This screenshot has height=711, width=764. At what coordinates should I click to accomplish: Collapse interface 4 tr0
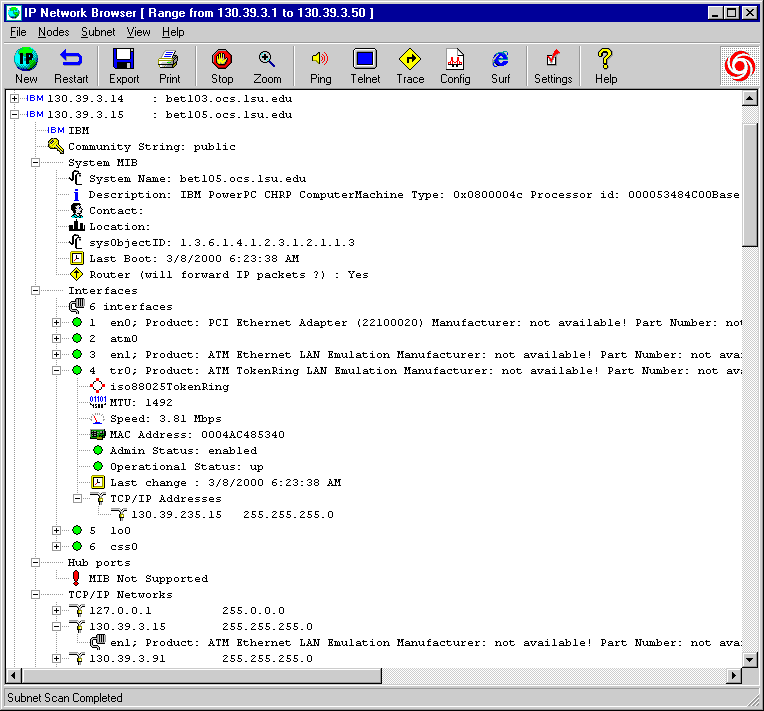[57, 370]
